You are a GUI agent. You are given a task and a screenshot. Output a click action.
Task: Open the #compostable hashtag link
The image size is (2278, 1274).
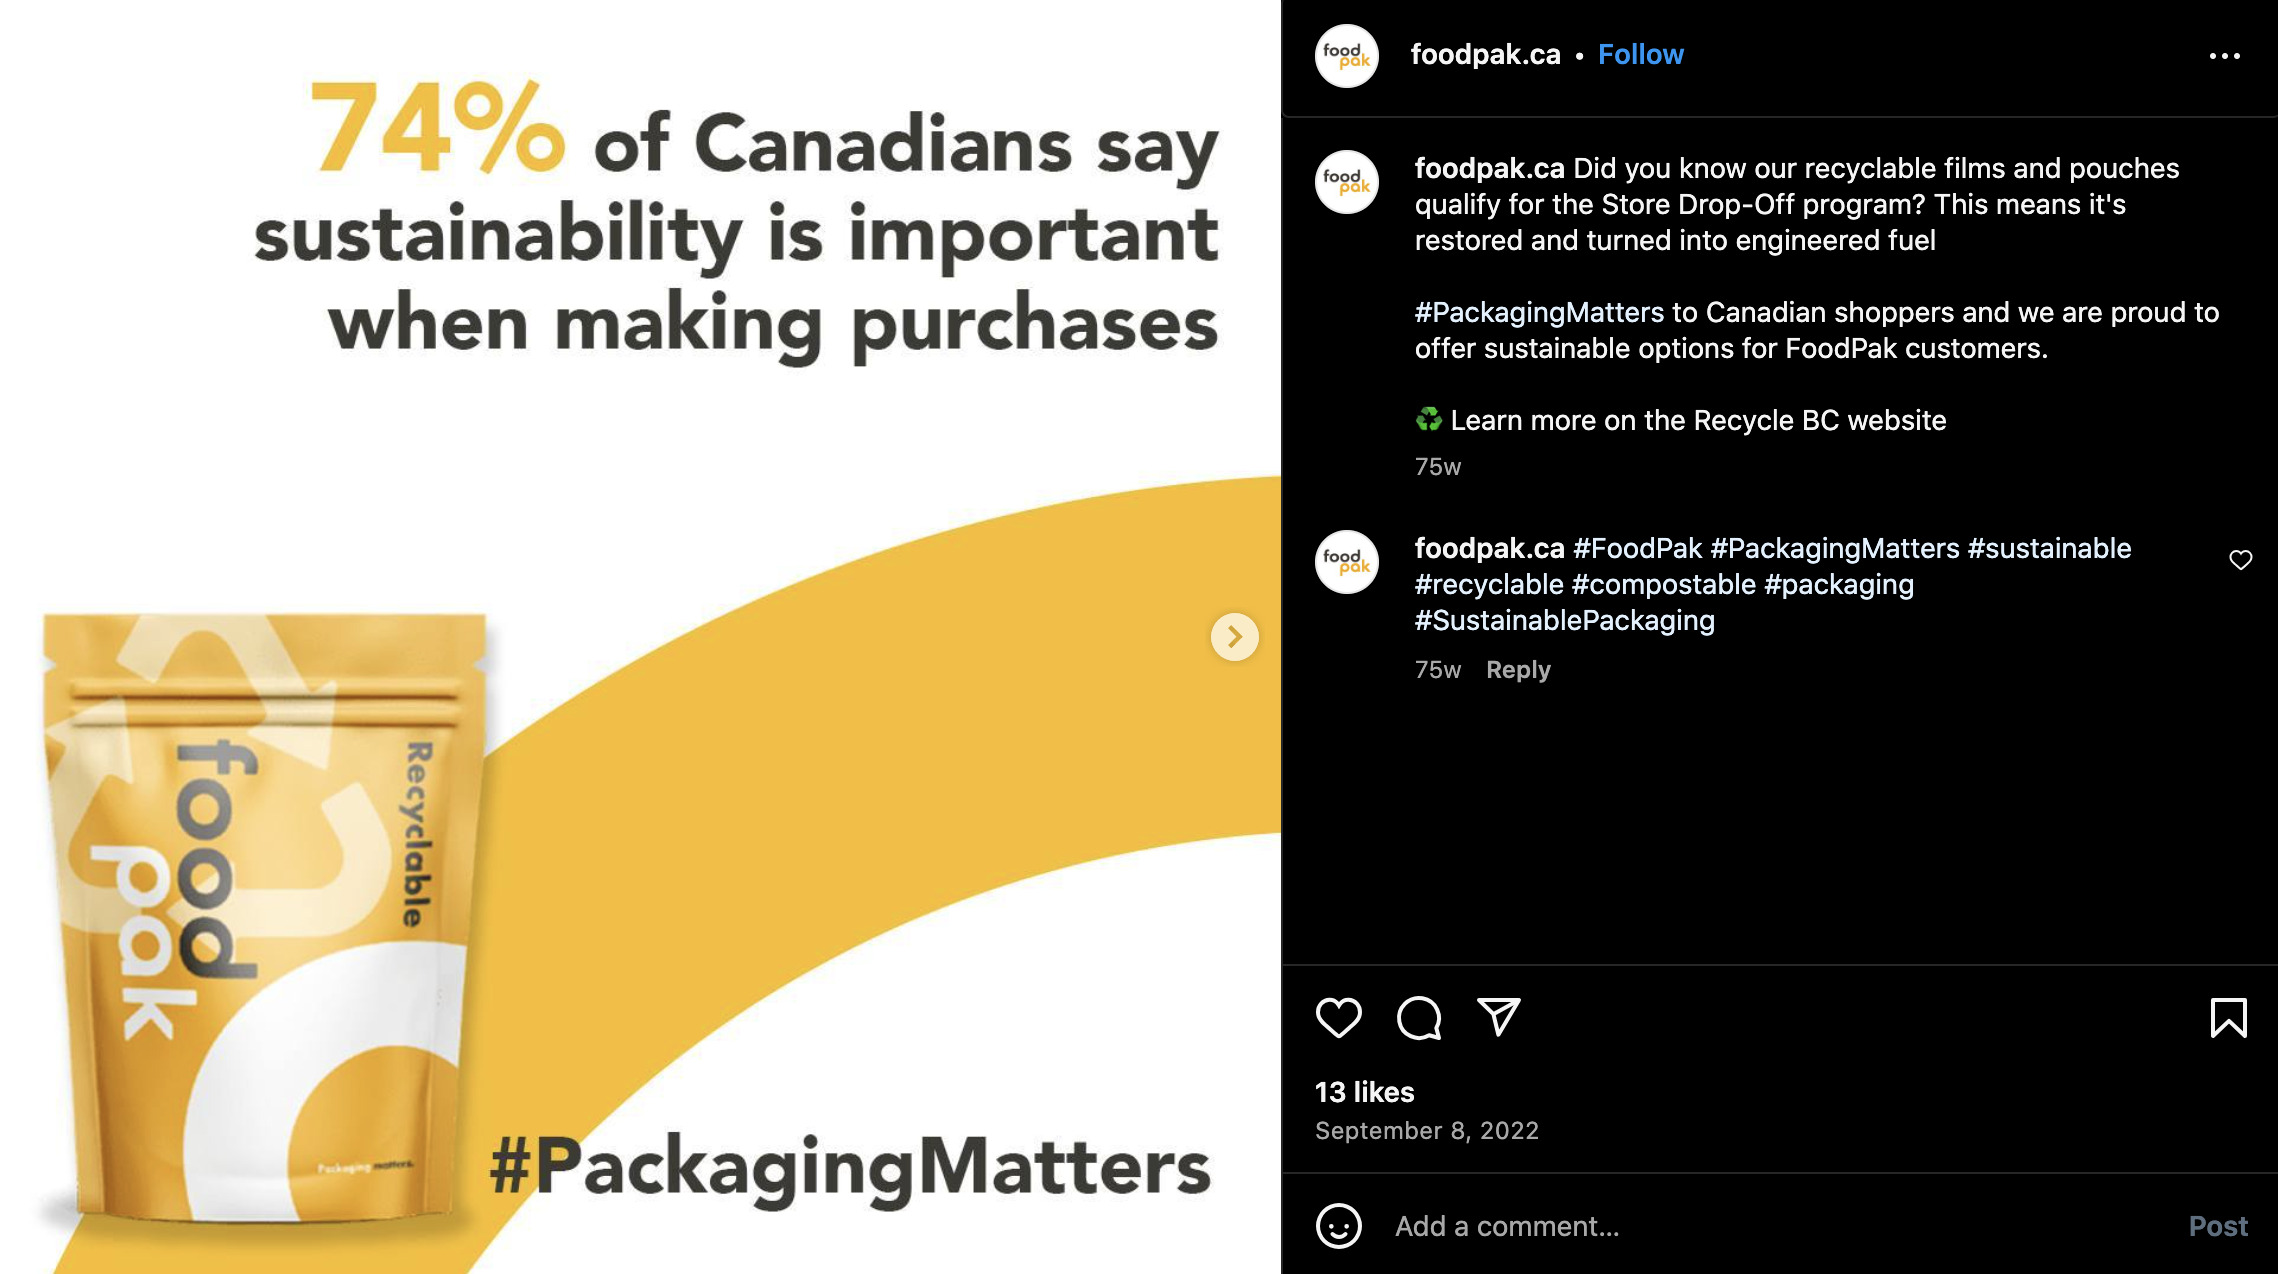click(1663, 584)
